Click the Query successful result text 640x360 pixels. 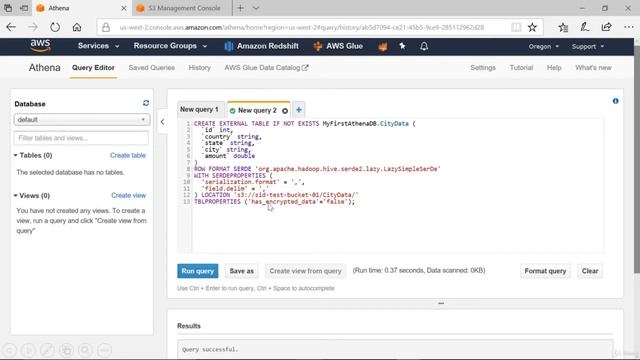pyautogui.click(x=210, y=349)
